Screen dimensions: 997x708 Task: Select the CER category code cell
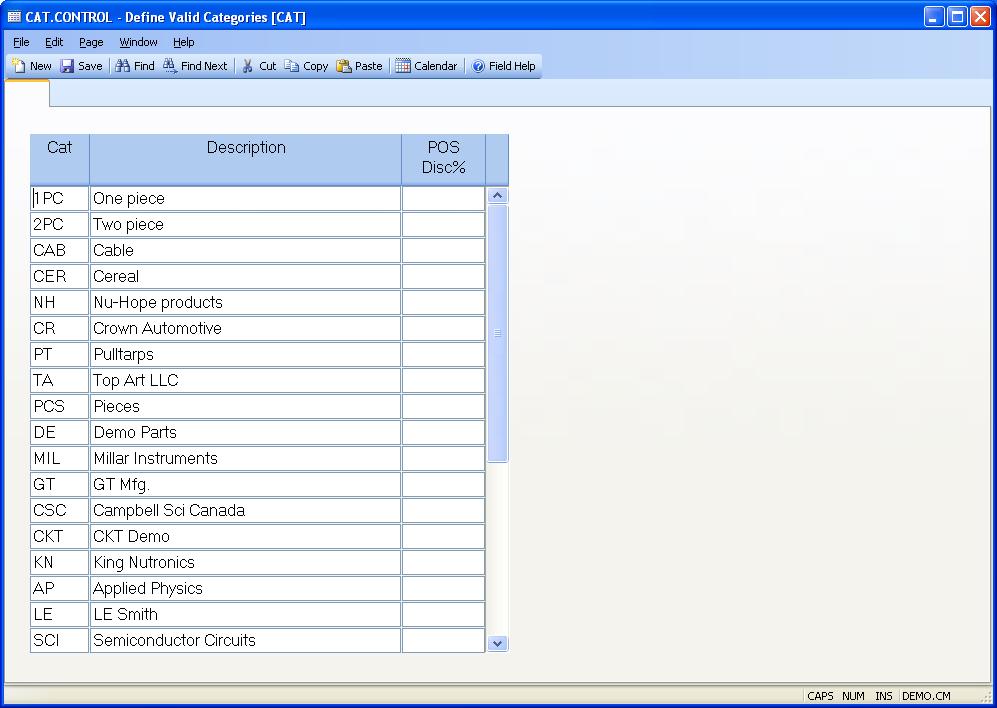coord(60,277)
